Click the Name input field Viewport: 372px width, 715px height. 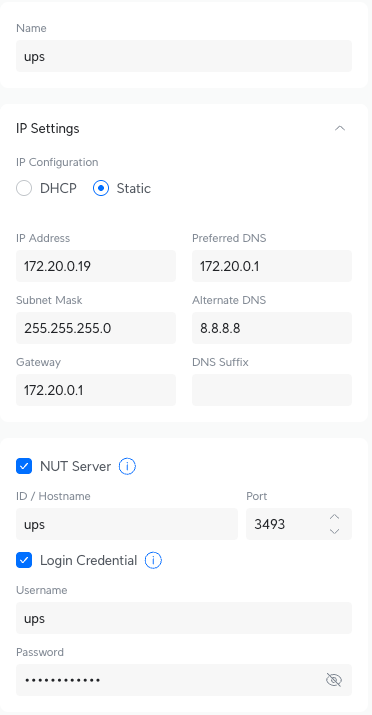[184, 56]
